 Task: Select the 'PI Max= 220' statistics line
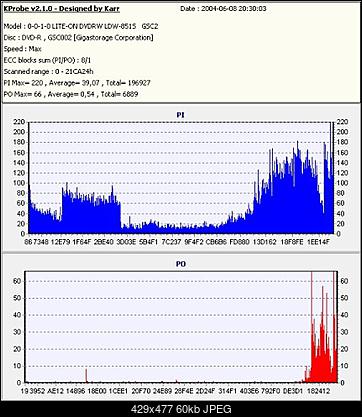tap(77, 83)
